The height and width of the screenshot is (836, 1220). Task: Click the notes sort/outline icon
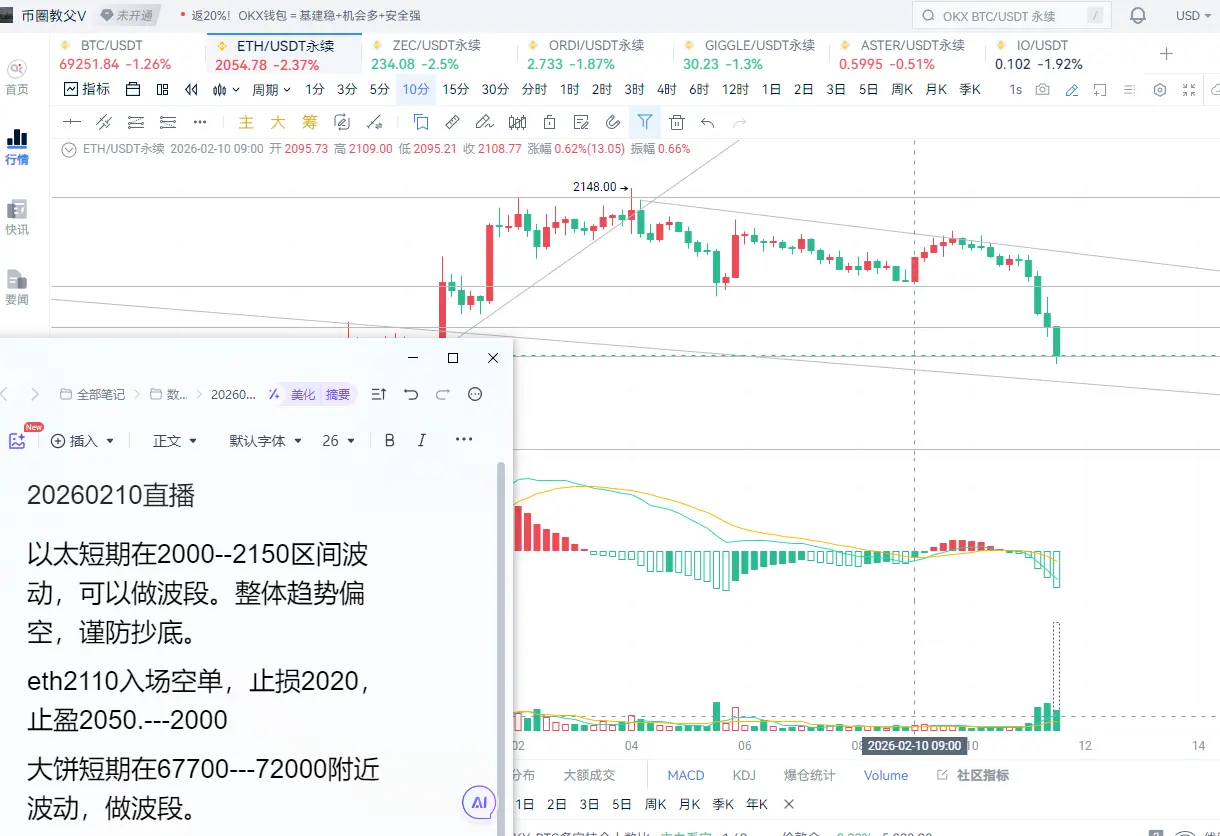(x=378, y=395)
